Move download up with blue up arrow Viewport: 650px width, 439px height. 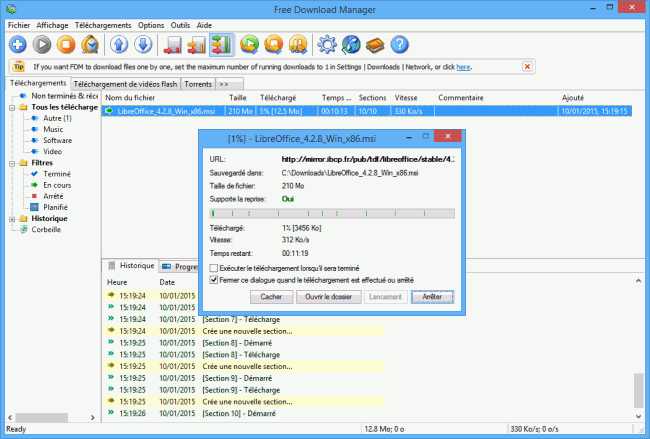[119, 44]
